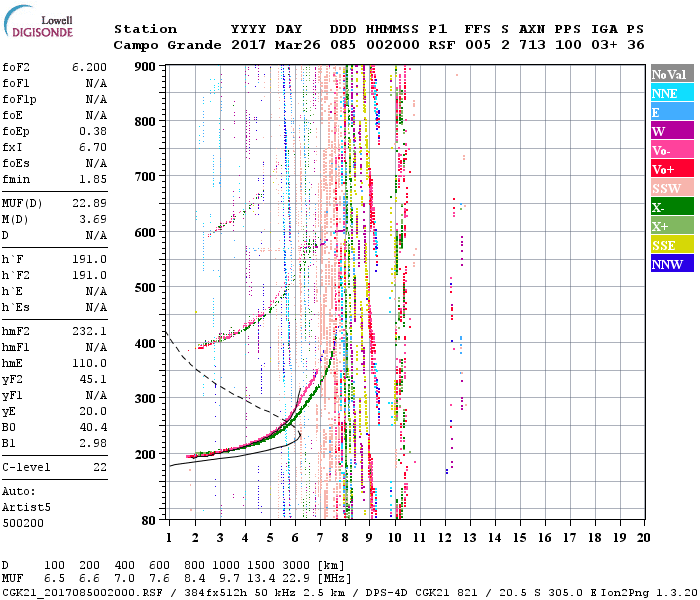Click the SSW salmon legend swatch
The height and width of the screenshot is (600, 700).
pos(672,188)
